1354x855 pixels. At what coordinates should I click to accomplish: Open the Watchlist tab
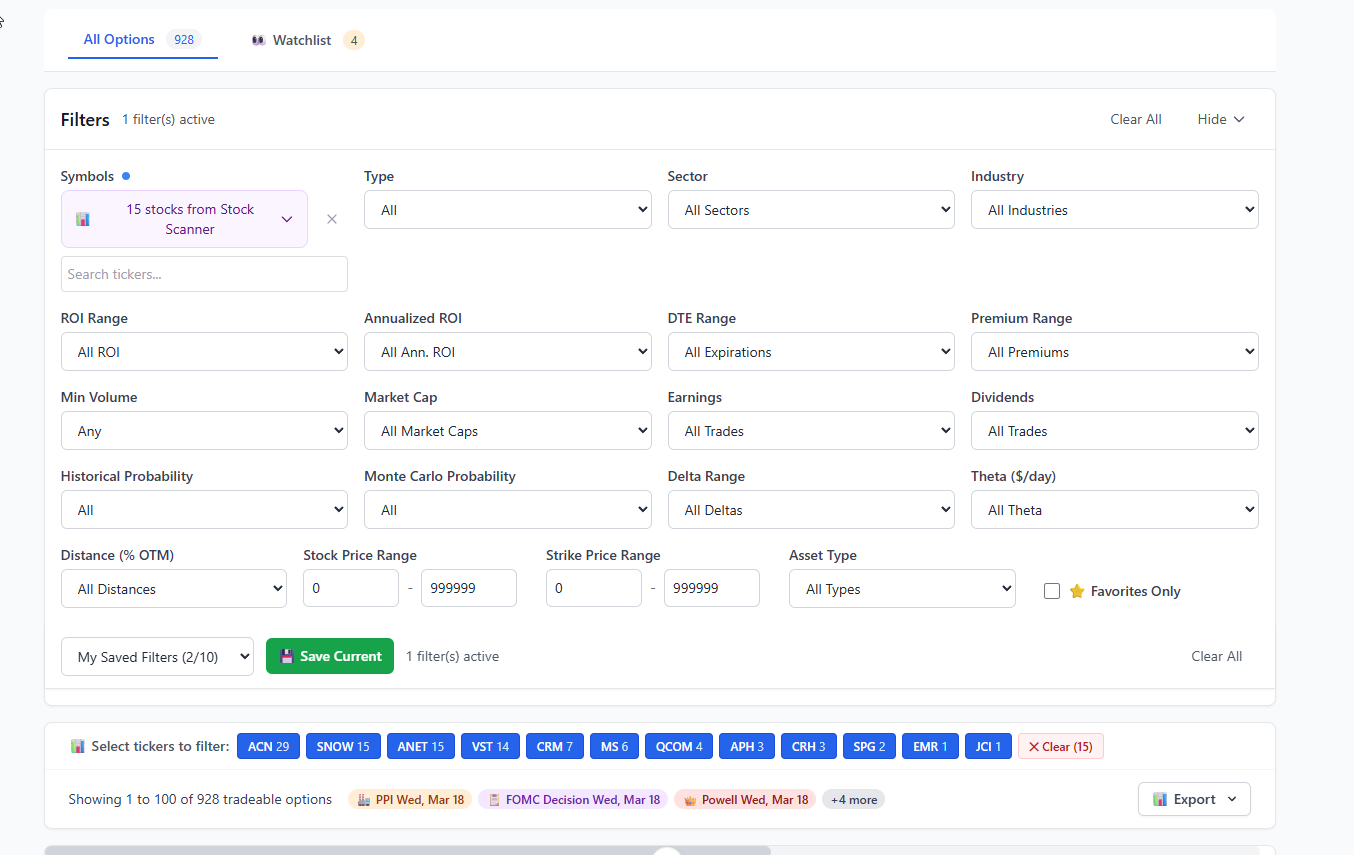coord(308,40)
